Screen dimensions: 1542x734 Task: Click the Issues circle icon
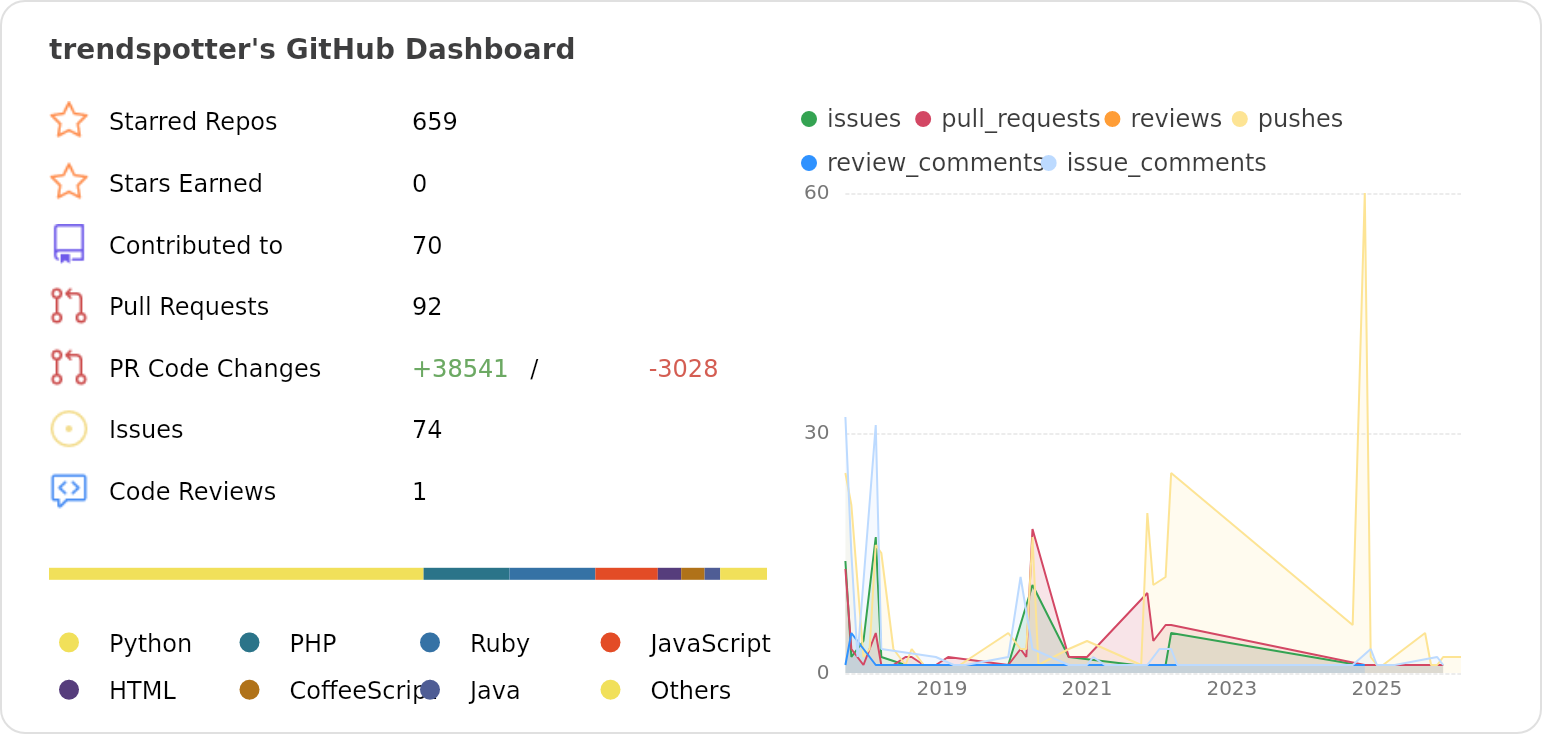tap(70, 428)
